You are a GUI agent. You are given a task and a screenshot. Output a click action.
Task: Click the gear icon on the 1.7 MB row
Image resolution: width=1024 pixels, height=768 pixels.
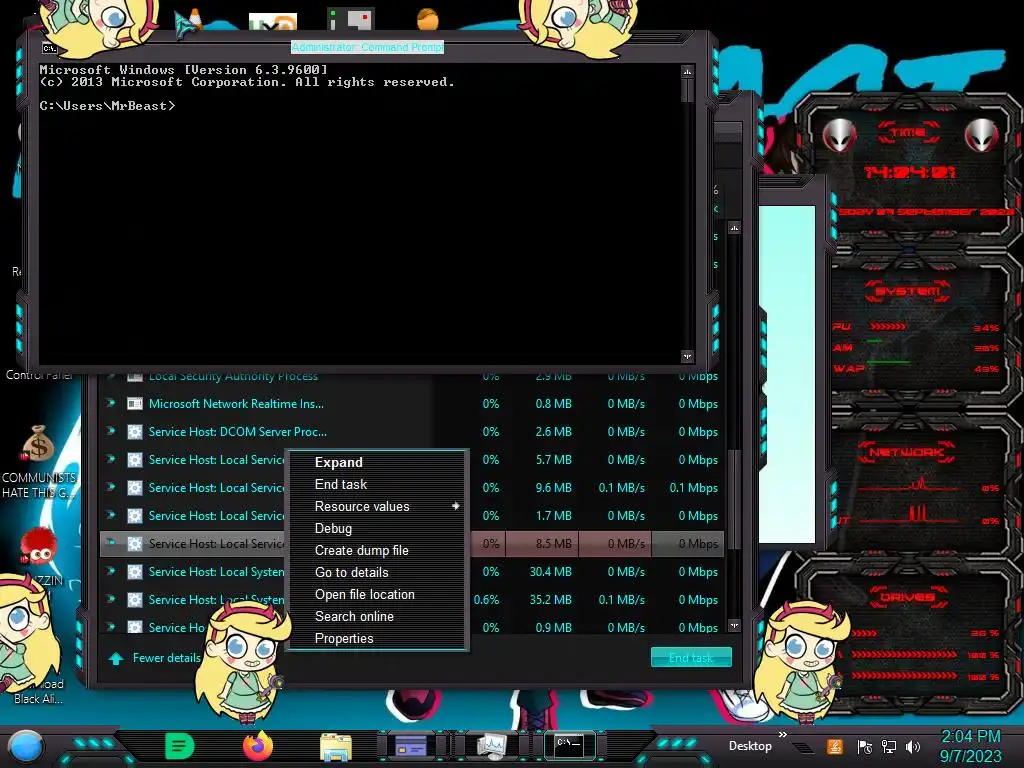coord(135,516)
